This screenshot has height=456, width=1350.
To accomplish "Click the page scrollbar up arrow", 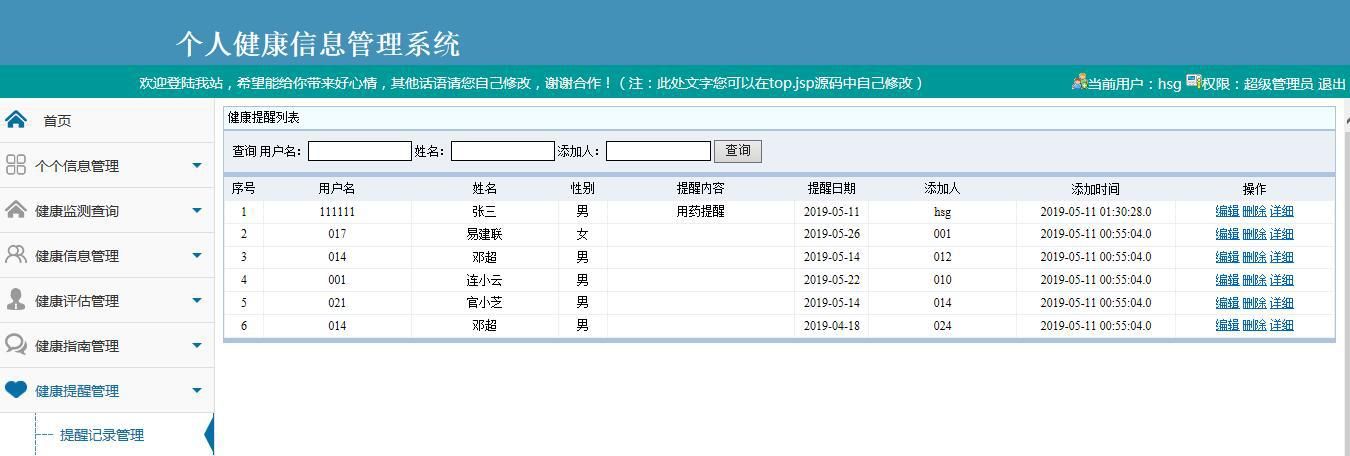I will (1347, 121).
